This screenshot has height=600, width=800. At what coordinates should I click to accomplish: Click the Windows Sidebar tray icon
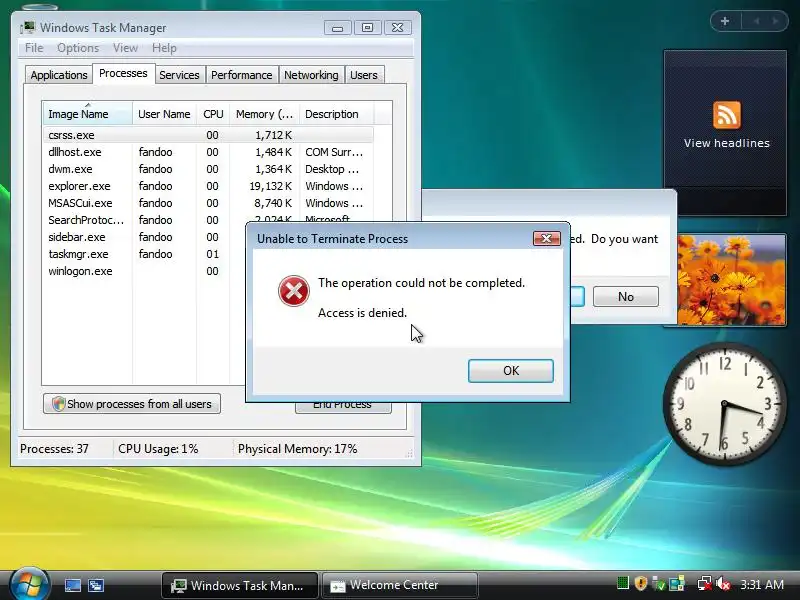pyautogui.click(x=677, y=583)
